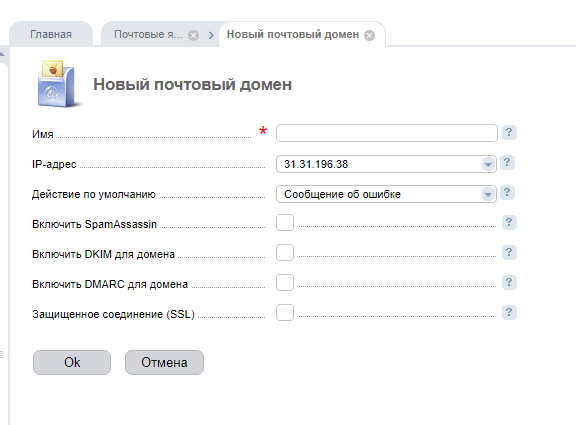Viewport: 576px width, 425px height.
Task: Open the Сообщение об ошибке dropdown
Action: [x=386, y=194]
